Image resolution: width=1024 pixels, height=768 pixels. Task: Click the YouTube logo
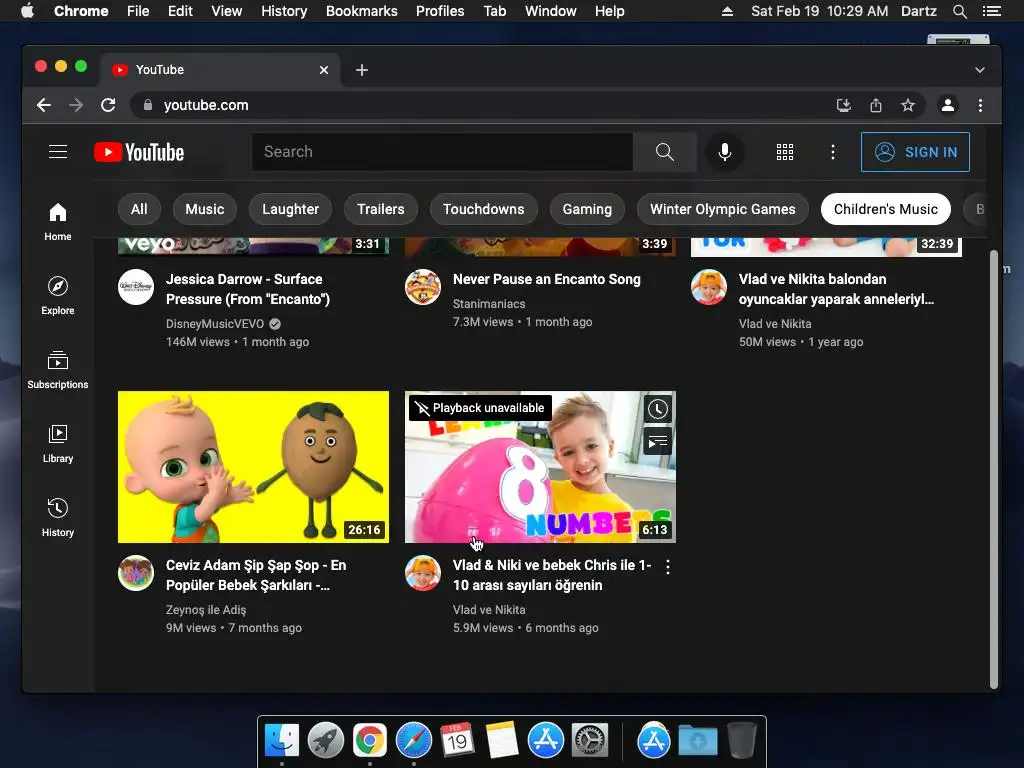(x=138, y=152)
